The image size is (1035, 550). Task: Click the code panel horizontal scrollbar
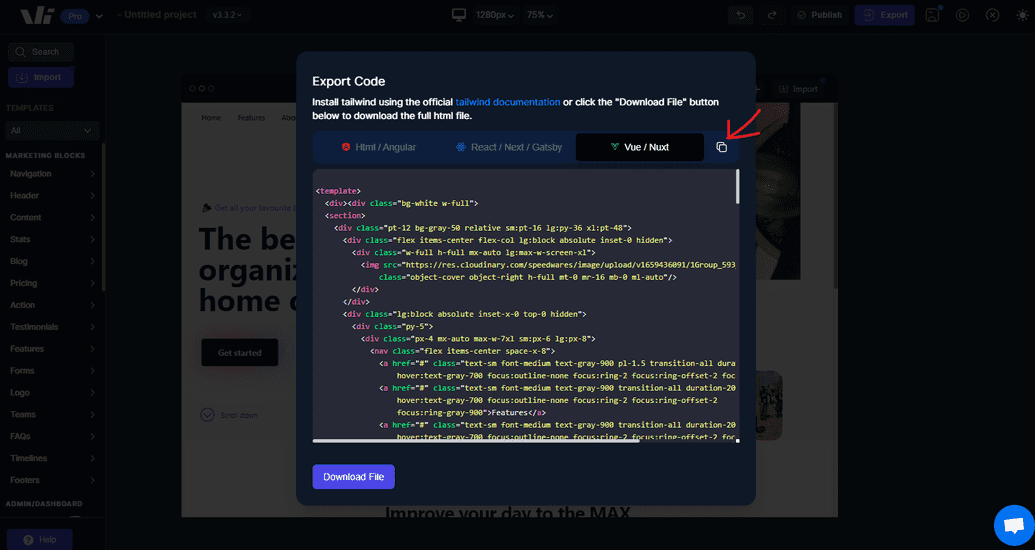476,441
